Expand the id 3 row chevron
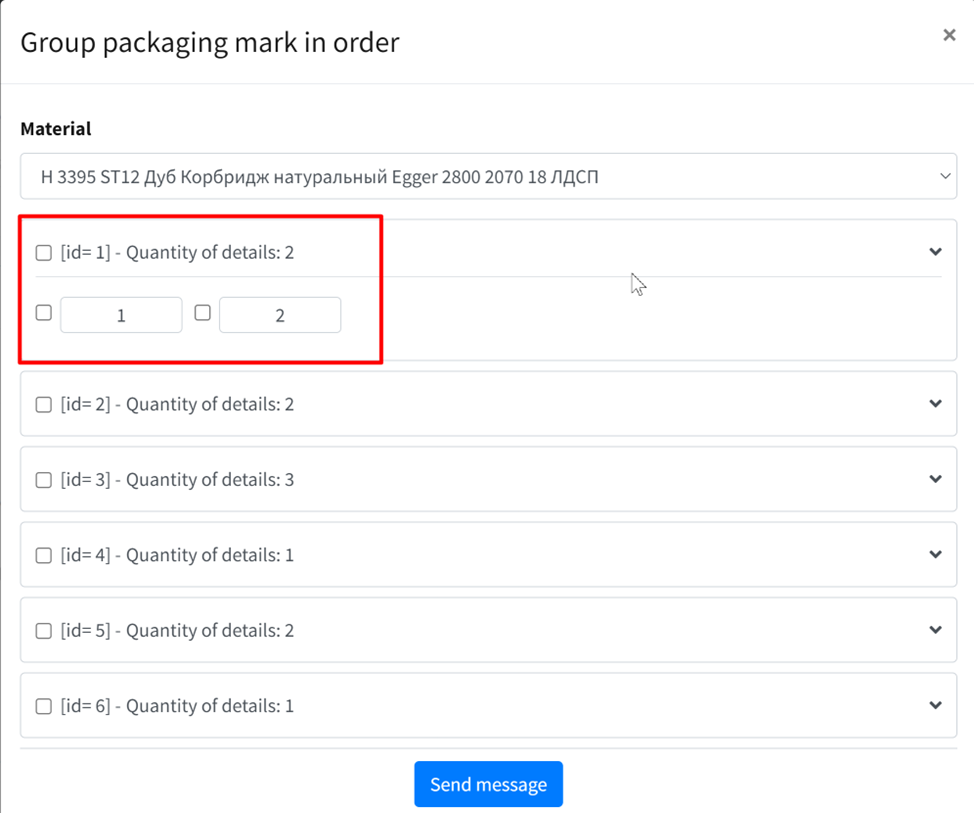974x813 pixels. (935, 479)
